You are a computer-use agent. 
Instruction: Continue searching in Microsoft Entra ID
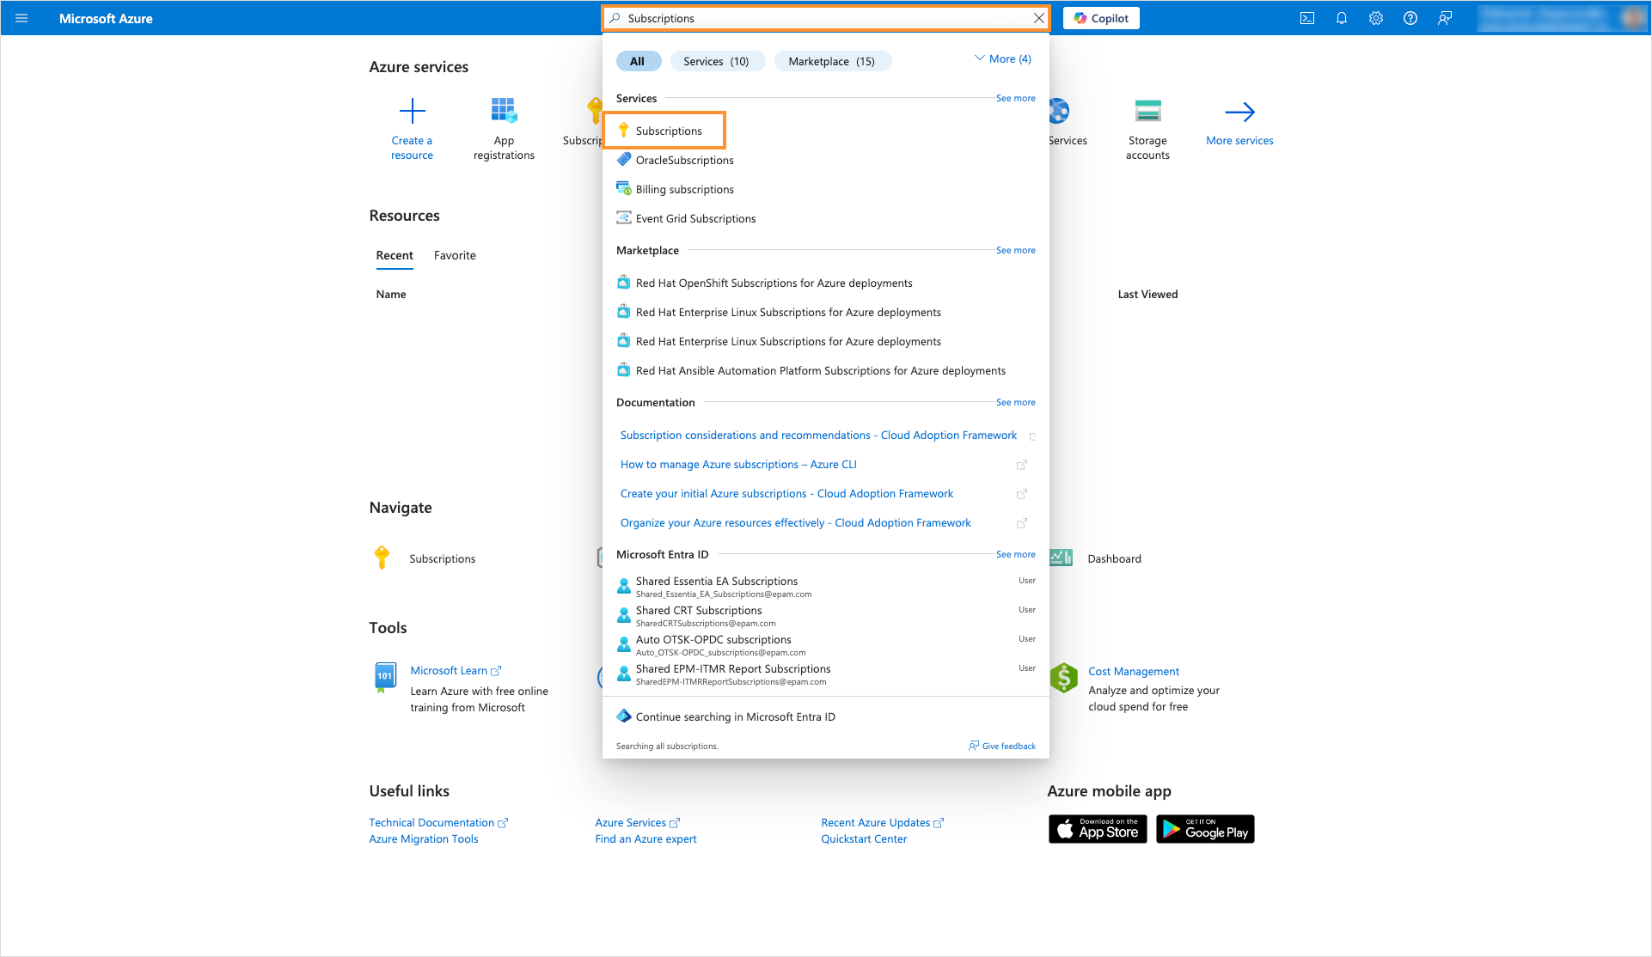click(x=735, y=717)
